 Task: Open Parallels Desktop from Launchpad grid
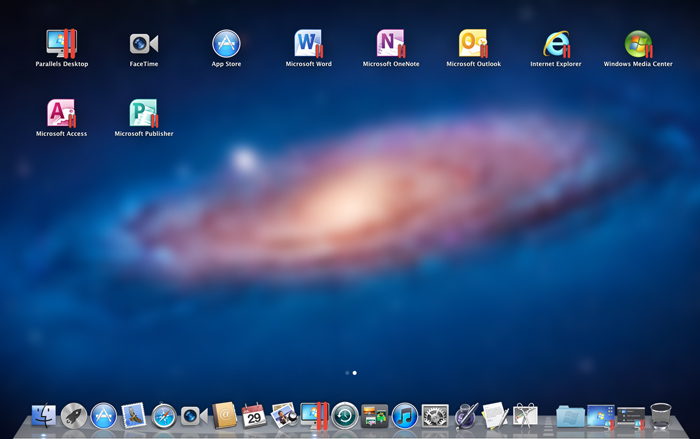coord(62,44)
